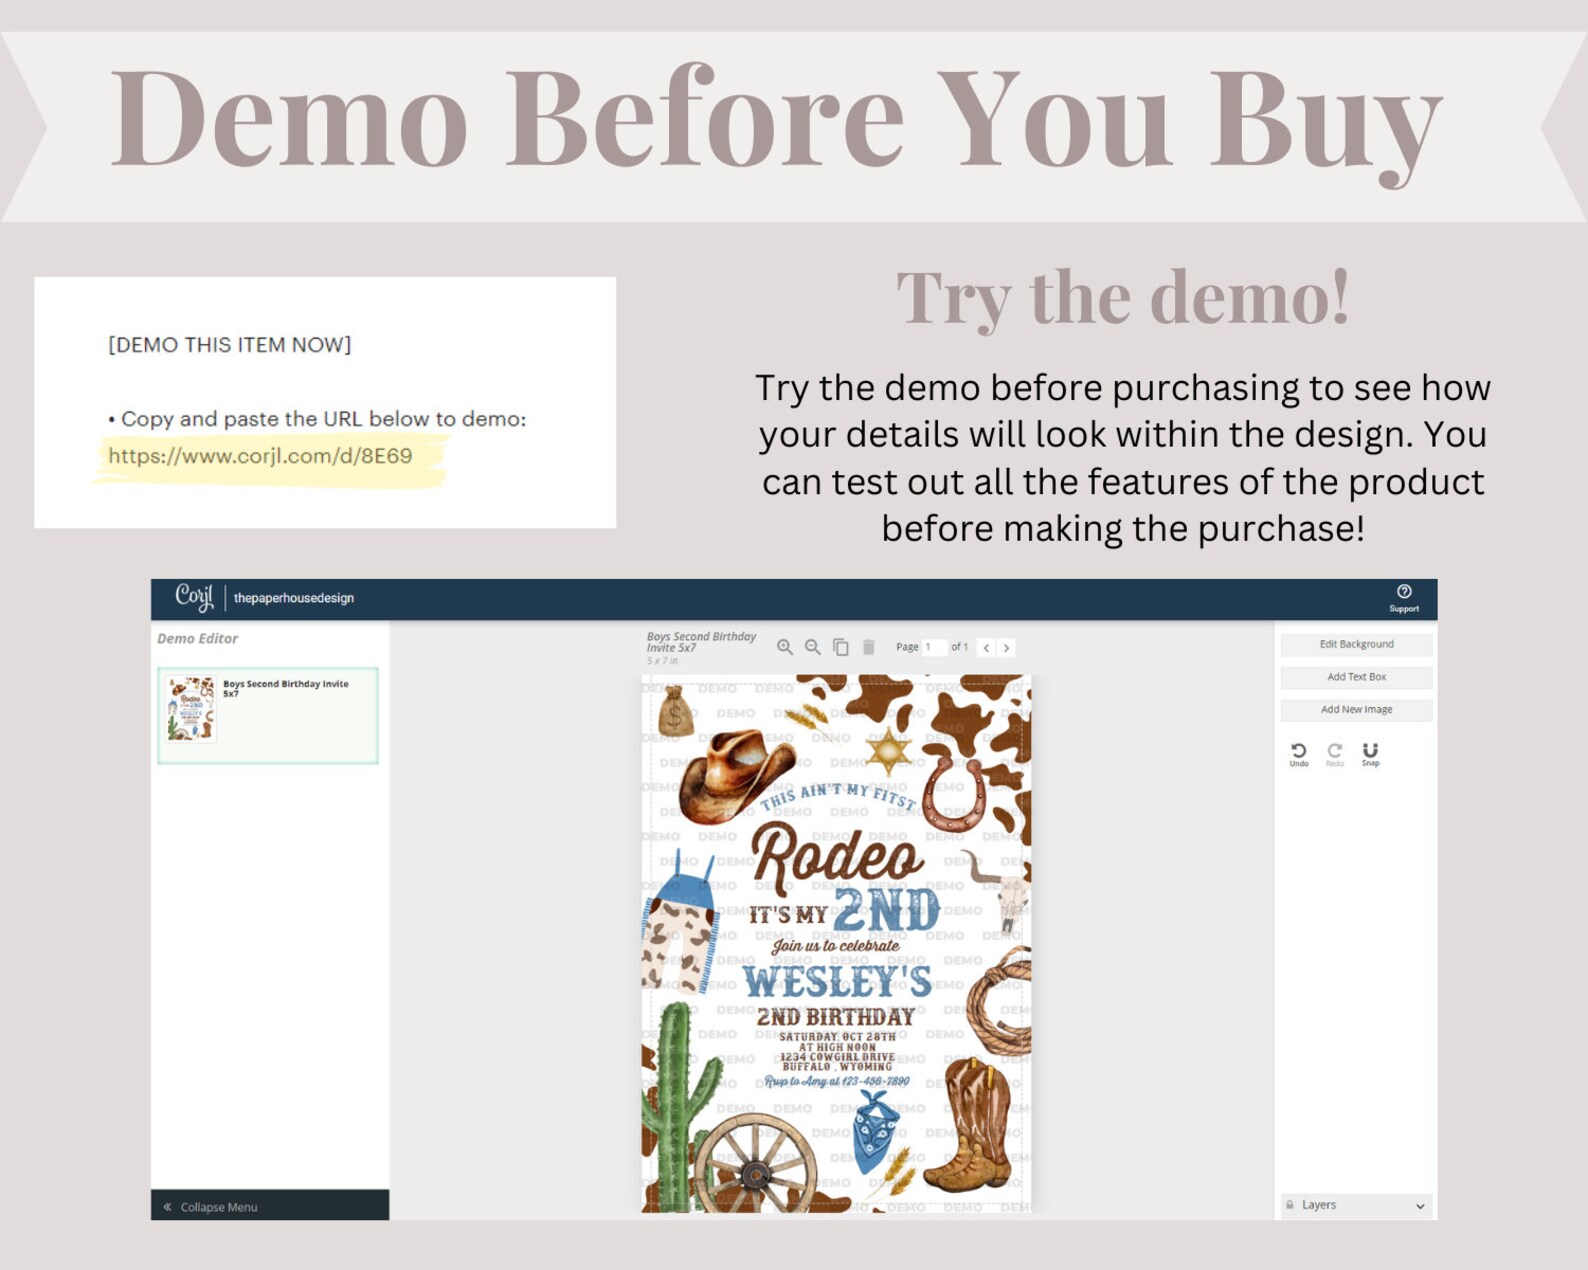1588x1270 pixels.
Task: Select the Boys Second Birthday Invite thumbnail
Action: click(x=268, y=715)
